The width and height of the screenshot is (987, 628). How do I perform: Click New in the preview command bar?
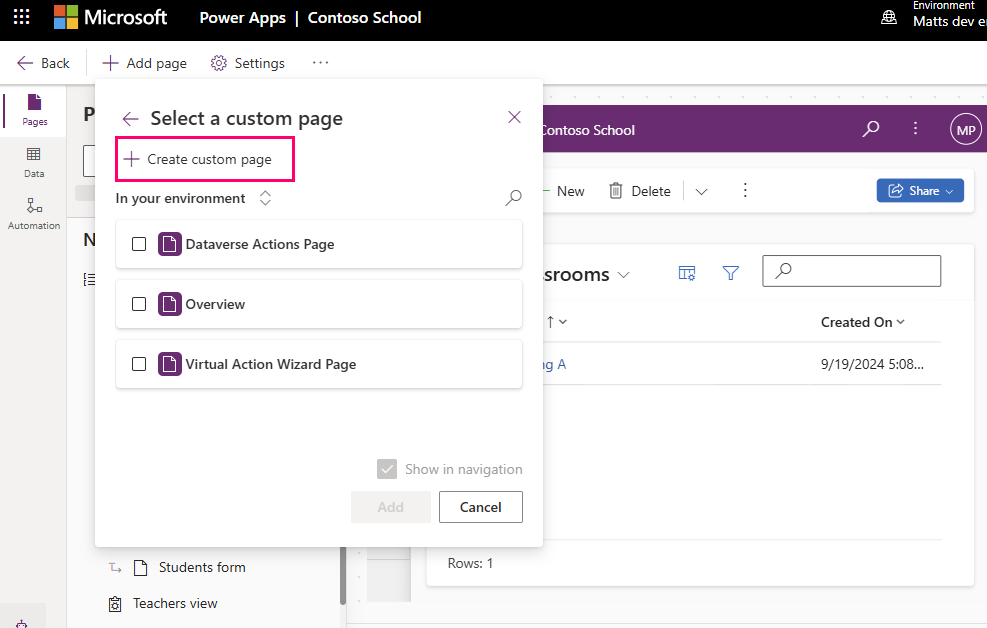tap(564, 191)
